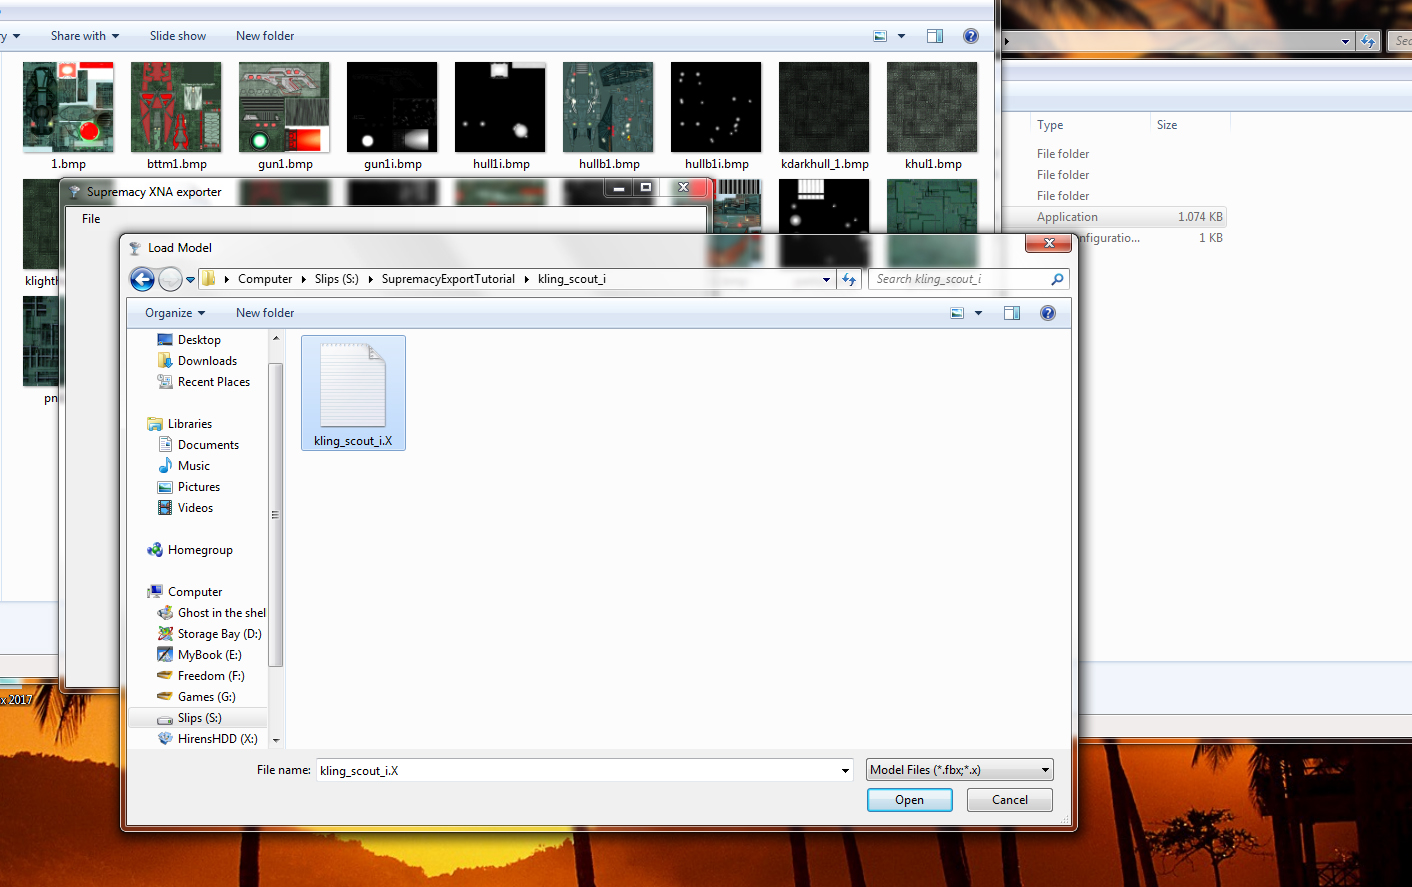
Task: Open the File menu in Supremacy XNA exporter
Action: (x=91, y=219)
